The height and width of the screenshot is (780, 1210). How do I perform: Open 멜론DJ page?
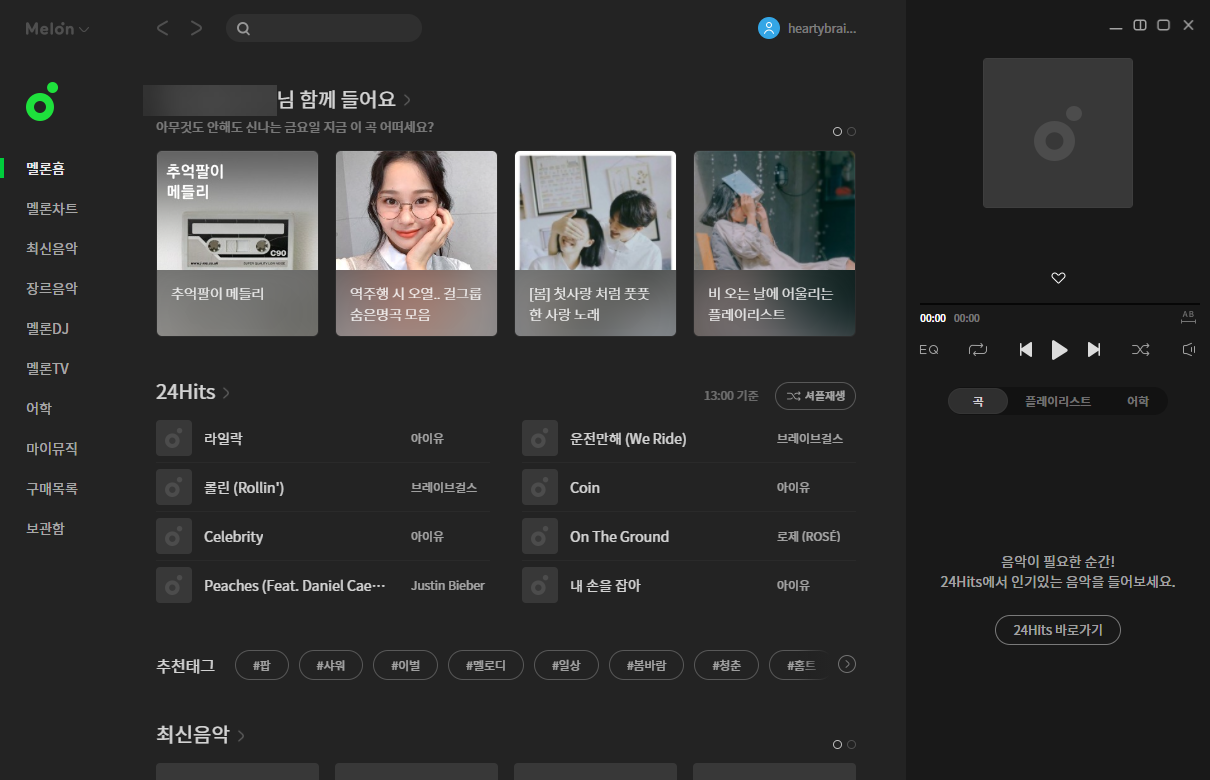click(x=47, y=328)
